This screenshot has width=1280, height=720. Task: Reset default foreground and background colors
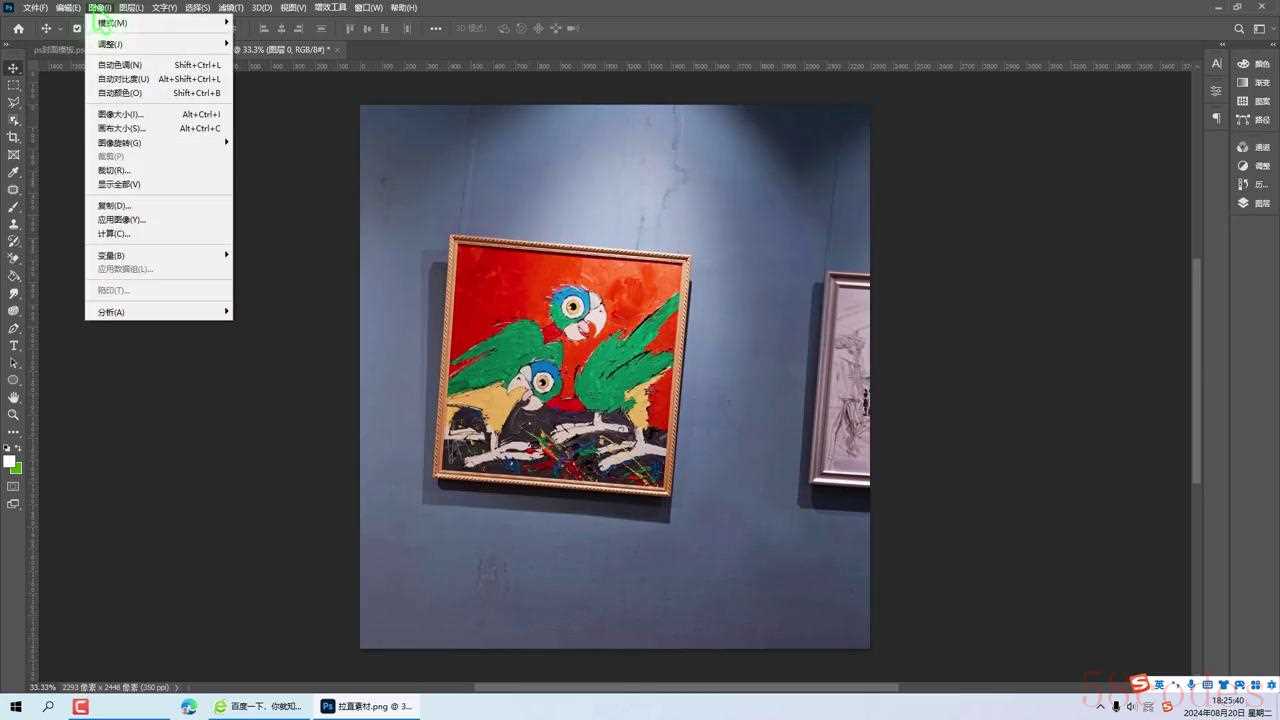click(x=6, y=449)
